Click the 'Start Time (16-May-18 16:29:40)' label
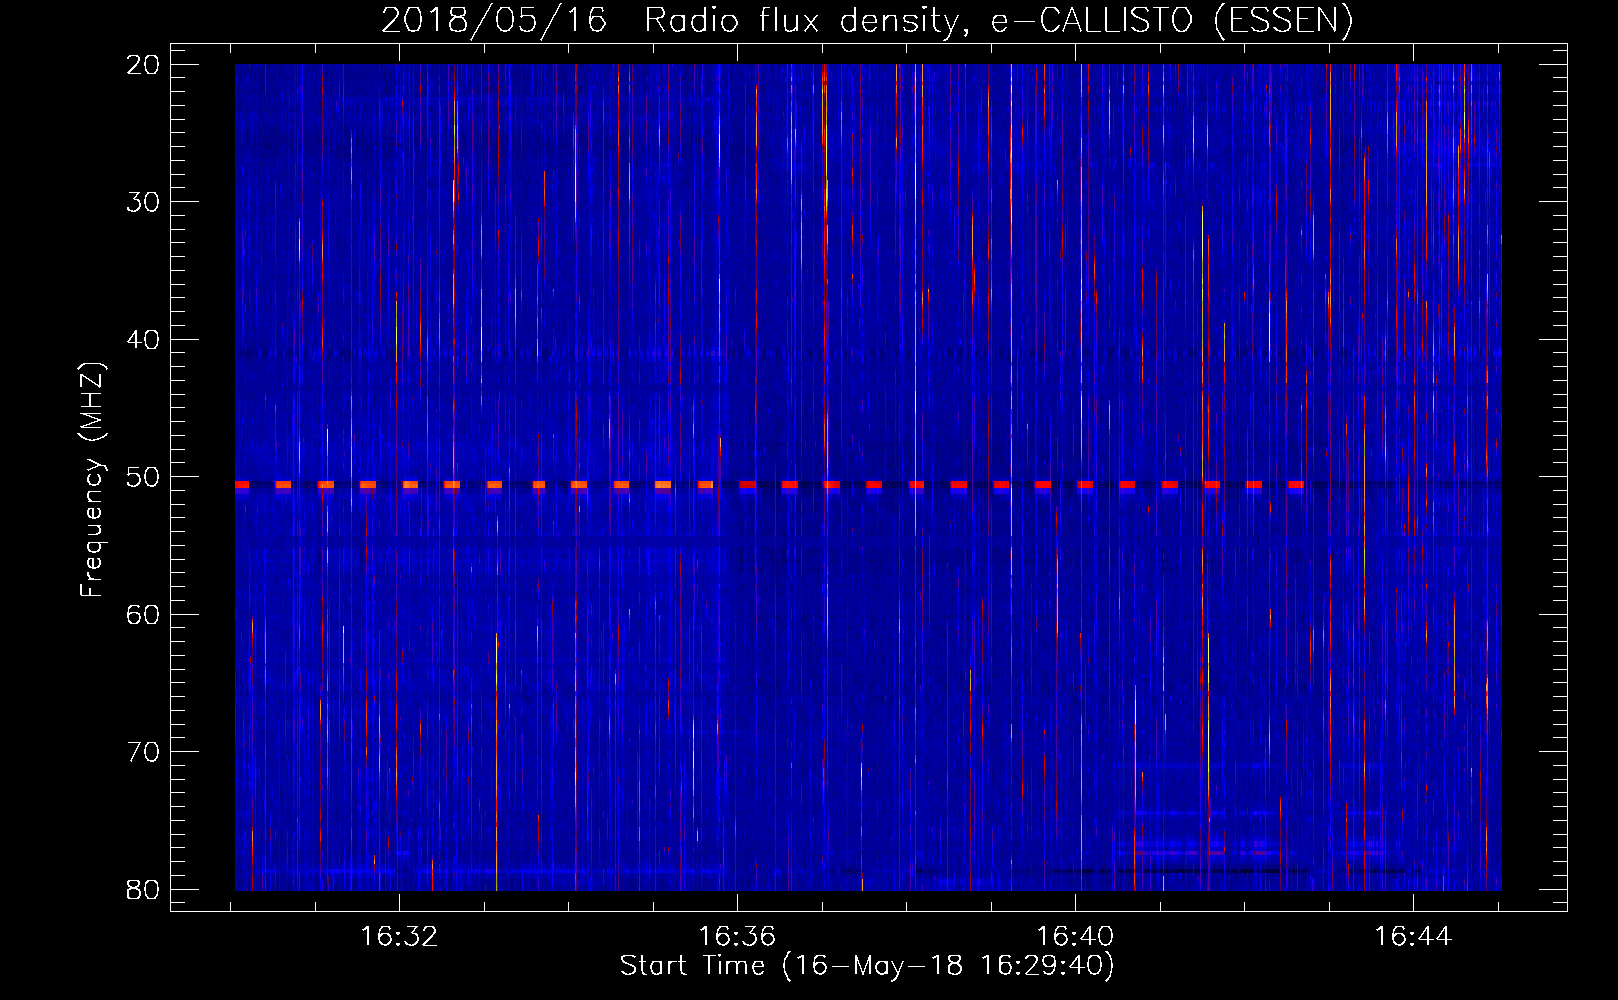1618x1000 pixels. pos(867,966)
